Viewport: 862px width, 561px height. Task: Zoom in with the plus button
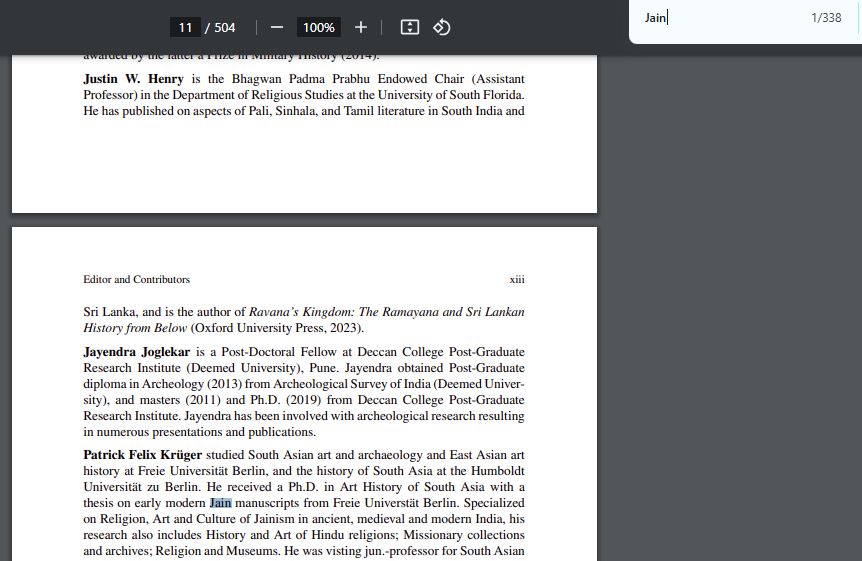point(361,27)
